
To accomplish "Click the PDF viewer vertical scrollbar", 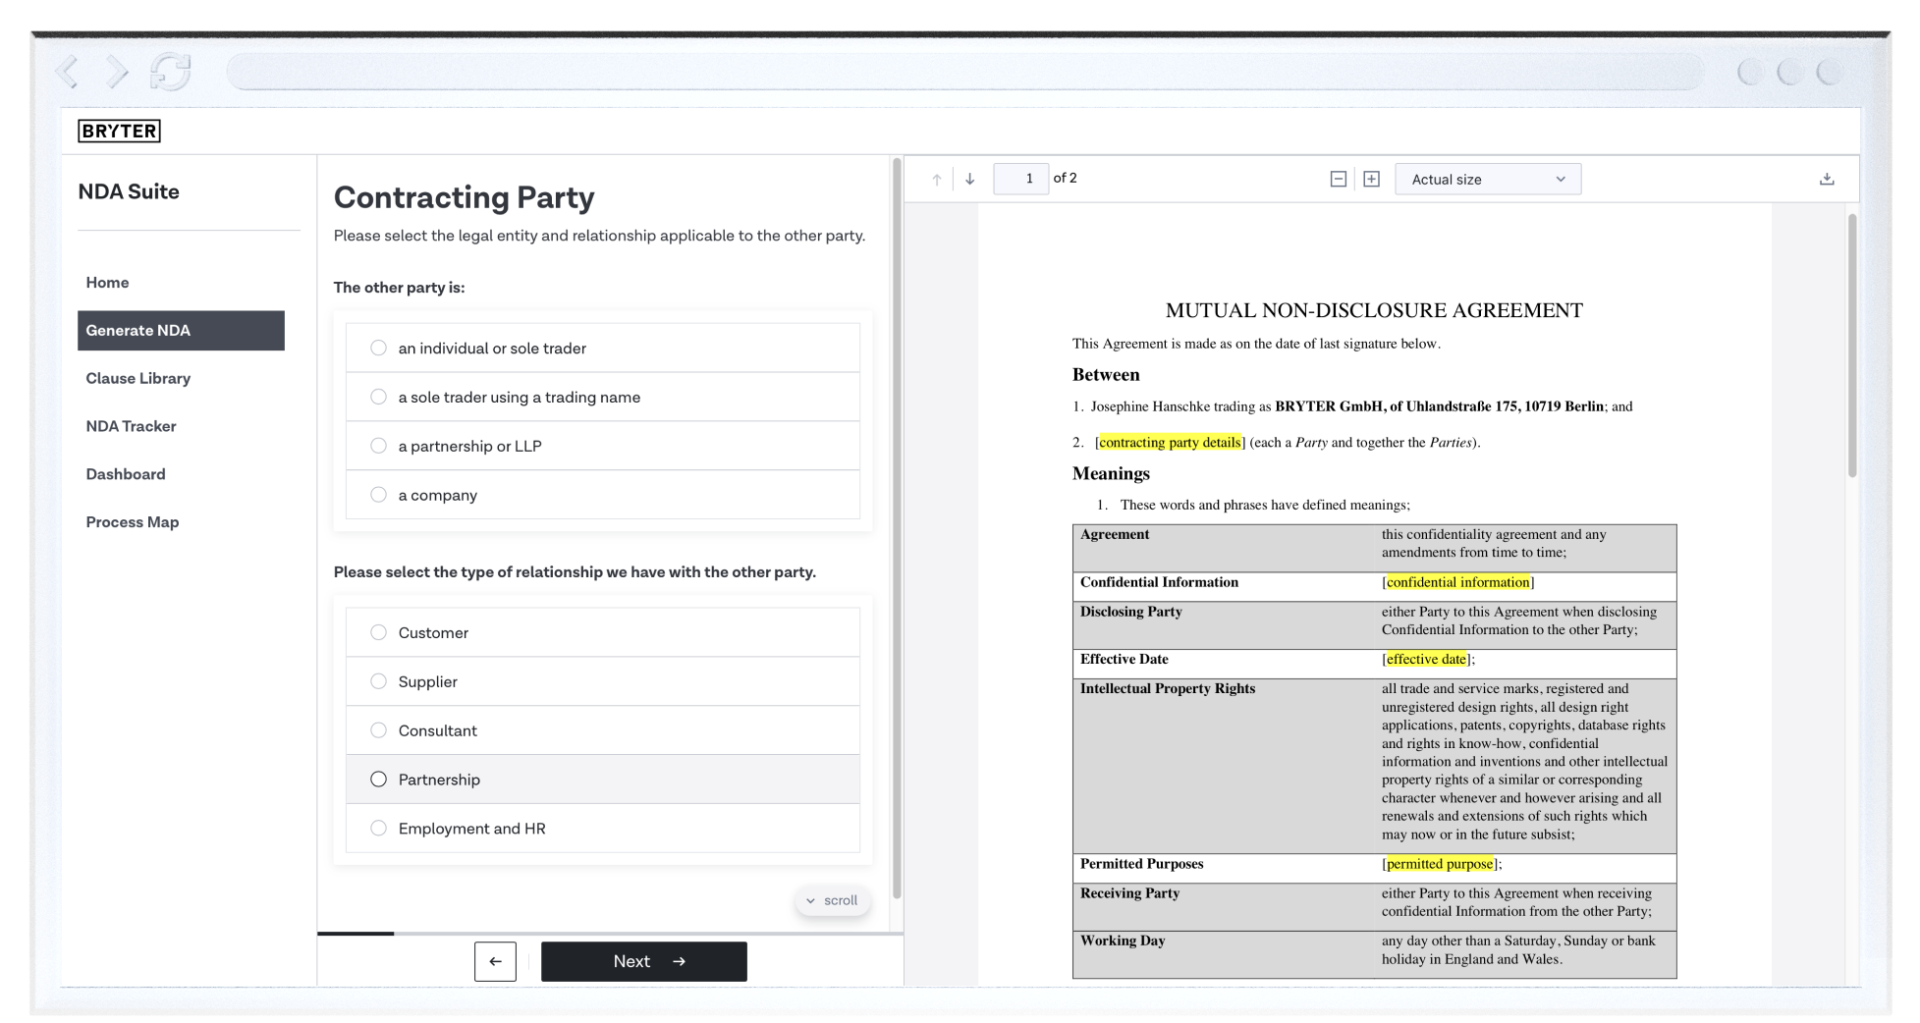I will 1852,345.
